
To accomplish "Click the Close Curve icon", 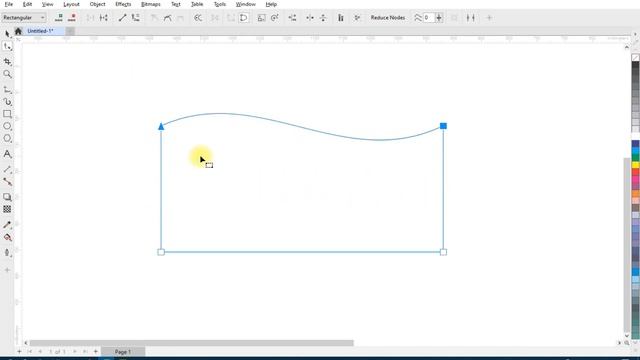I will point(244,18).
